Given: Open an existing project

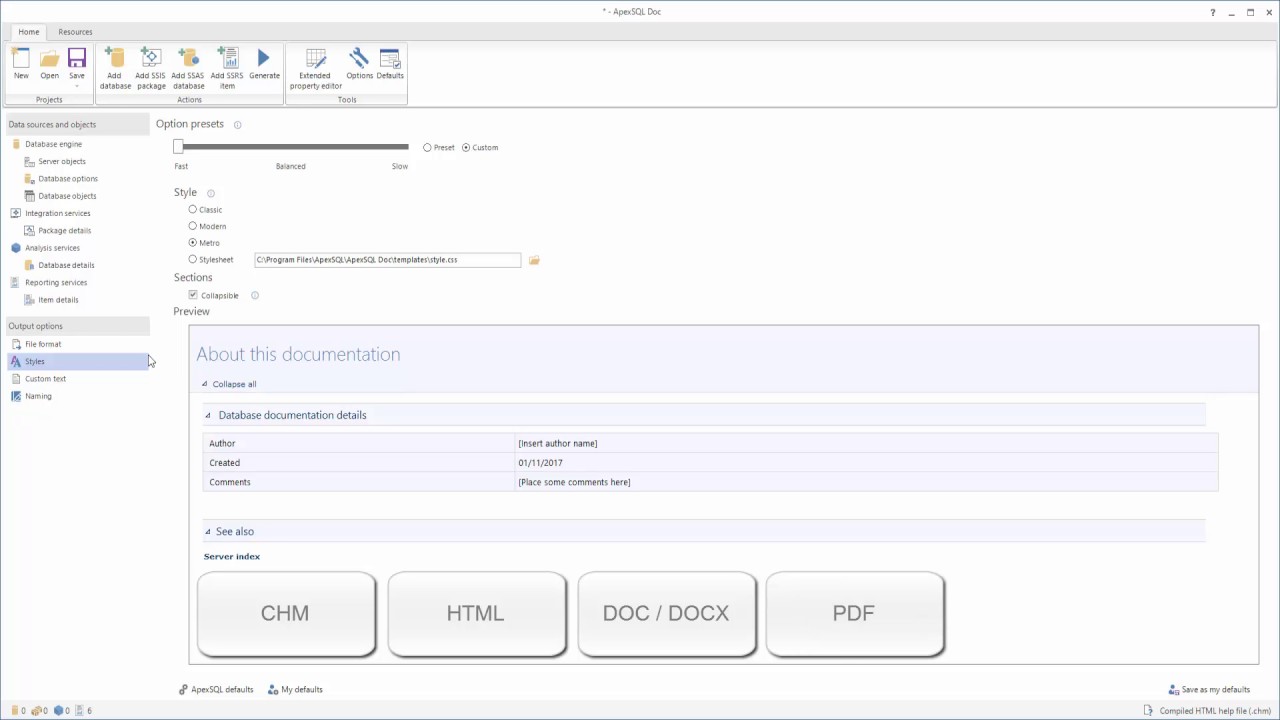Looking at the screenshot, I should point(49,64).
